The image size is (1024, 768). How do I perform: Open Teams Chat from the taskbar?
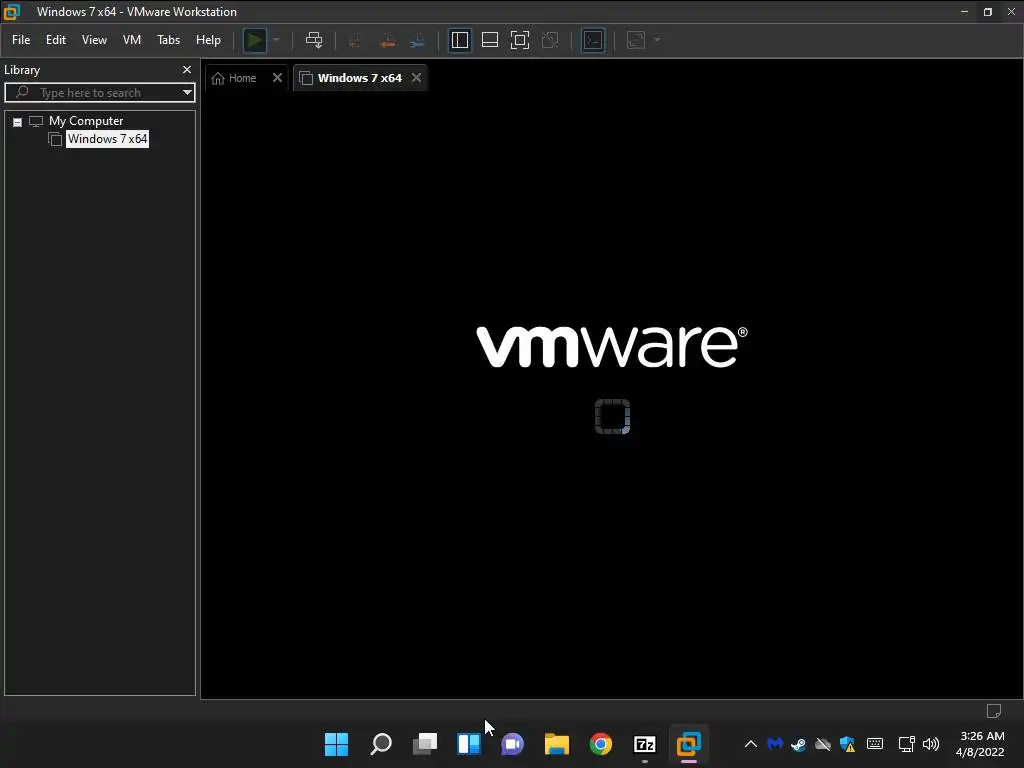tap(513, 744)
